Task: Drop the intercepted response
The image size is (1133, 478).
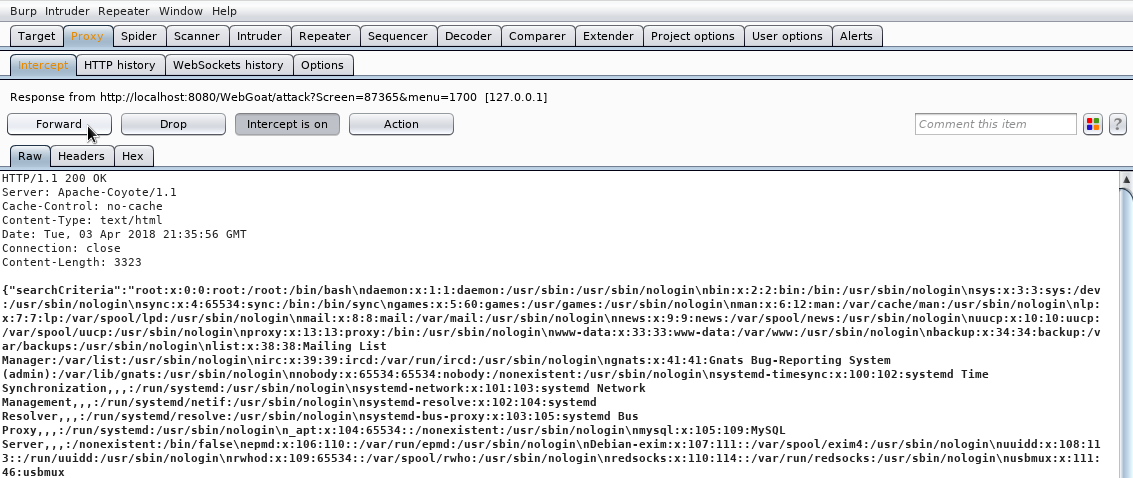Action: point(173,124)
